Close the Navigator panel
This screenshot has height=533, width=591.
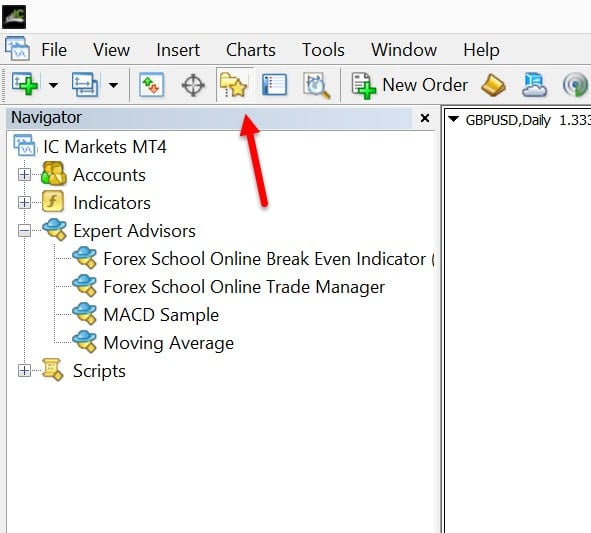click(425, 118)
